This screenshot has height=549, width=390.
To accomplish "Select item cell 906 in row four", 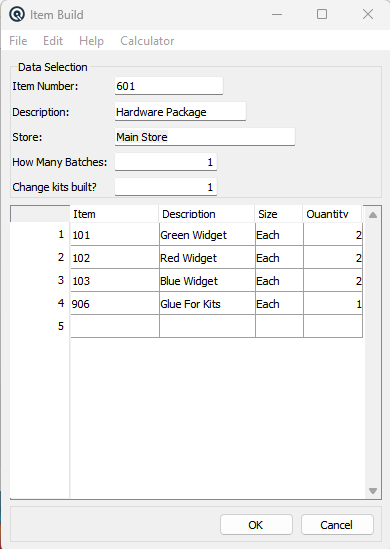I will click(115, 304).
